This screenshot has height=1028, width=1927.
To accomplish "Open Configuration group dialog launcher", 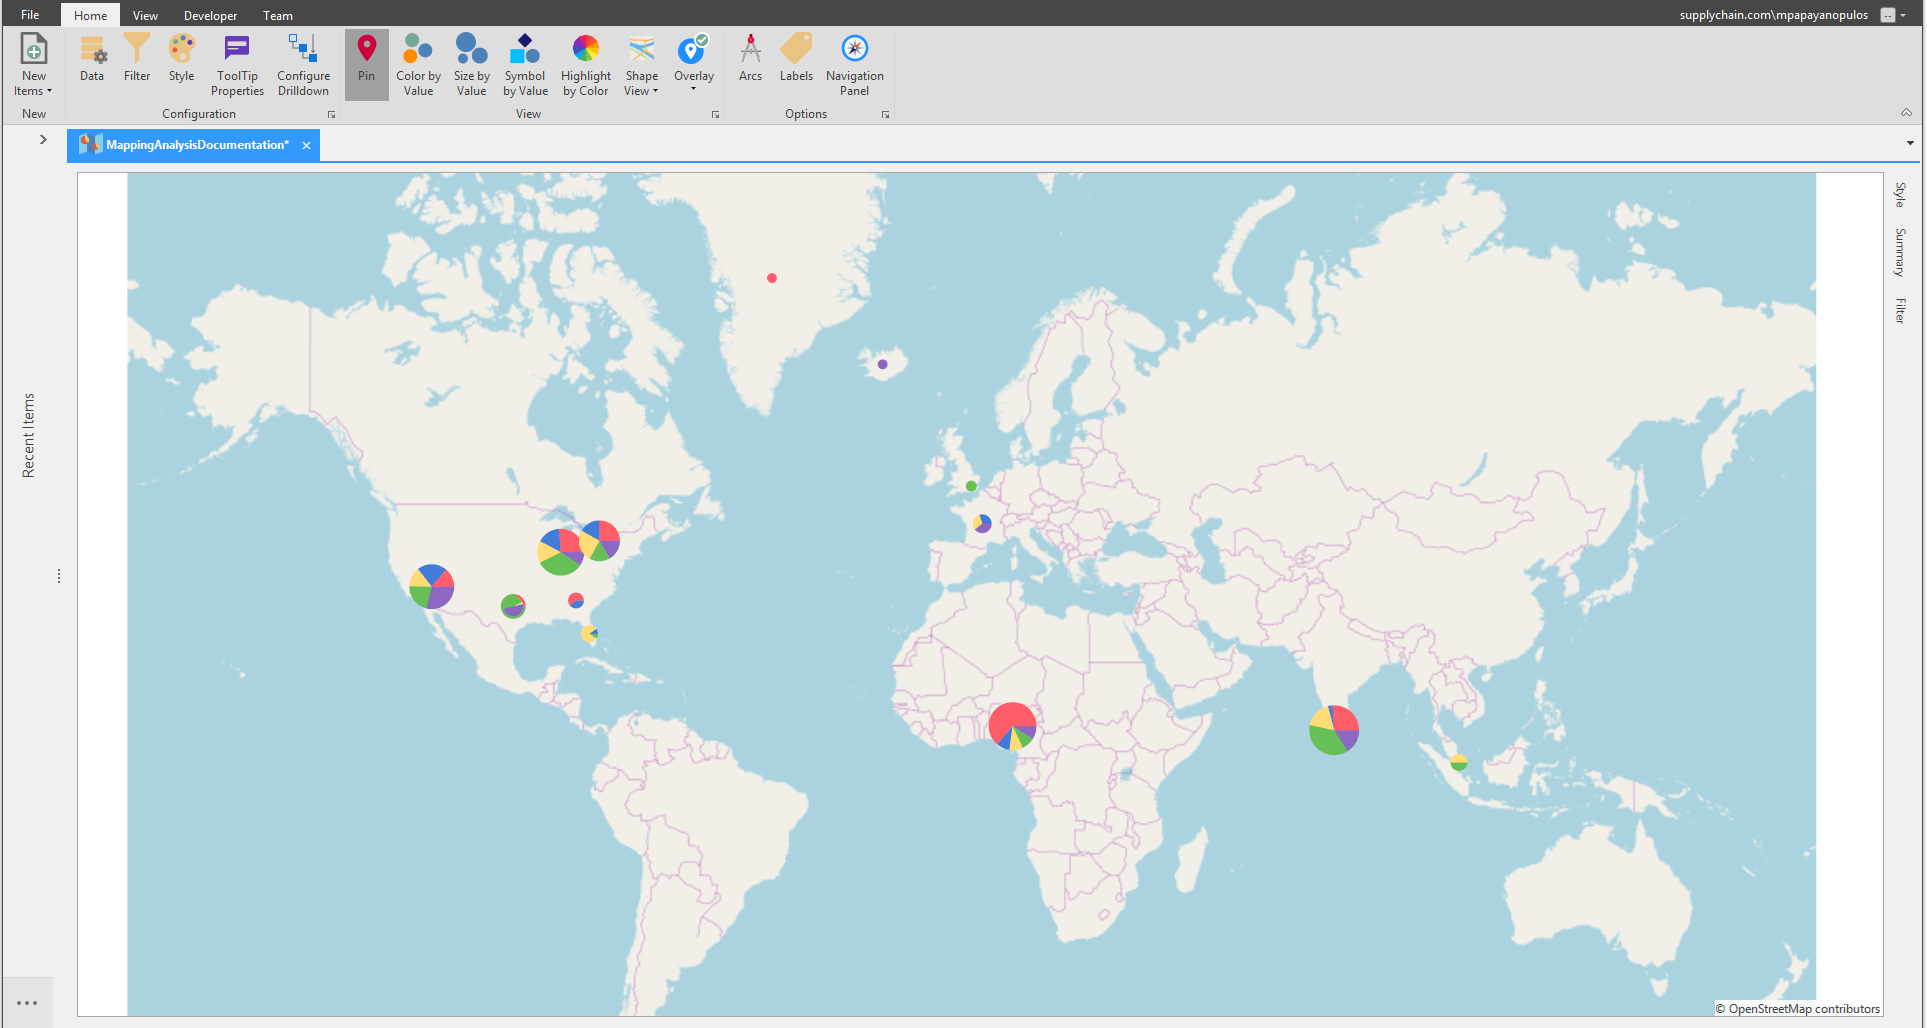I will tap(331, 115).
